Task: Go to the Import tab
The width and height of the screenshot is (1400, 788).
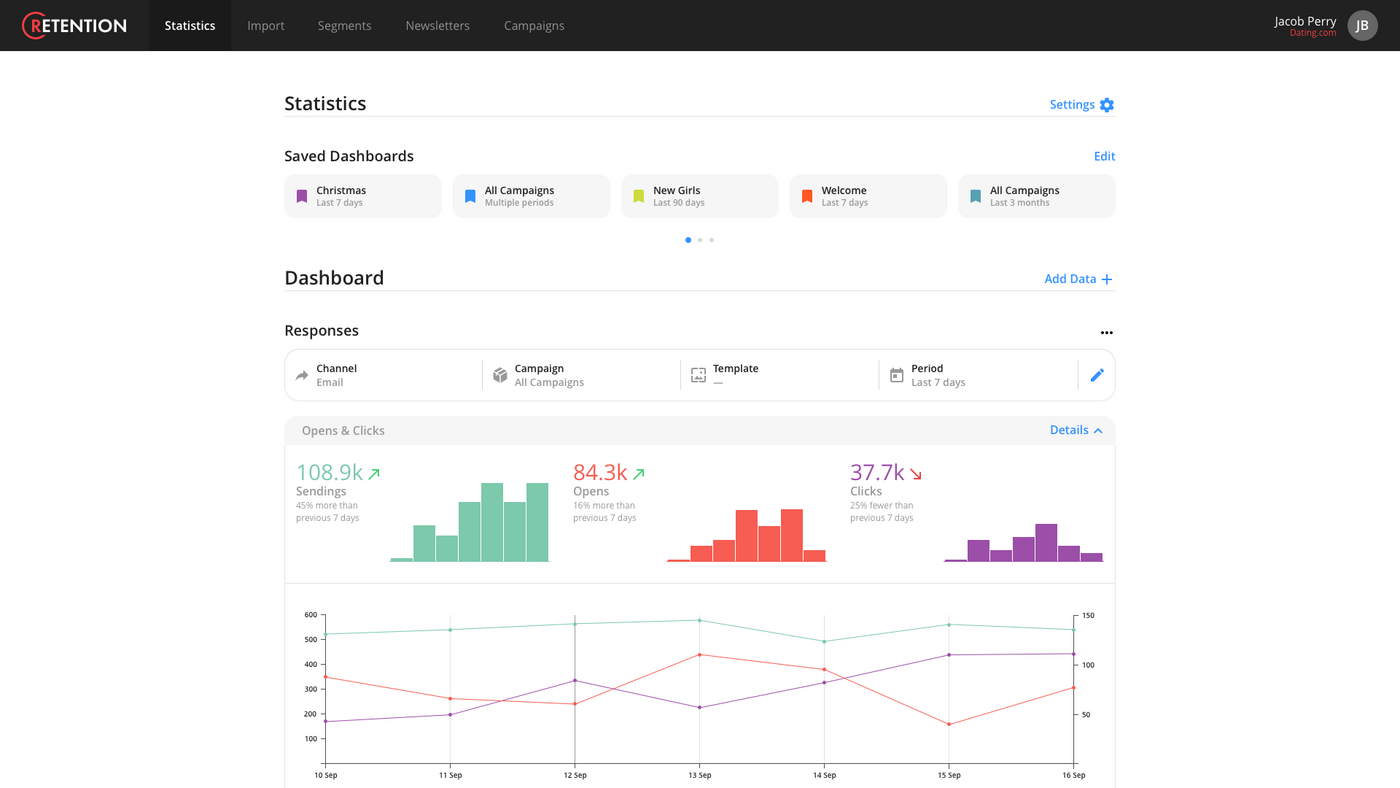Action: pyautogui.click(x=266, y=25)
